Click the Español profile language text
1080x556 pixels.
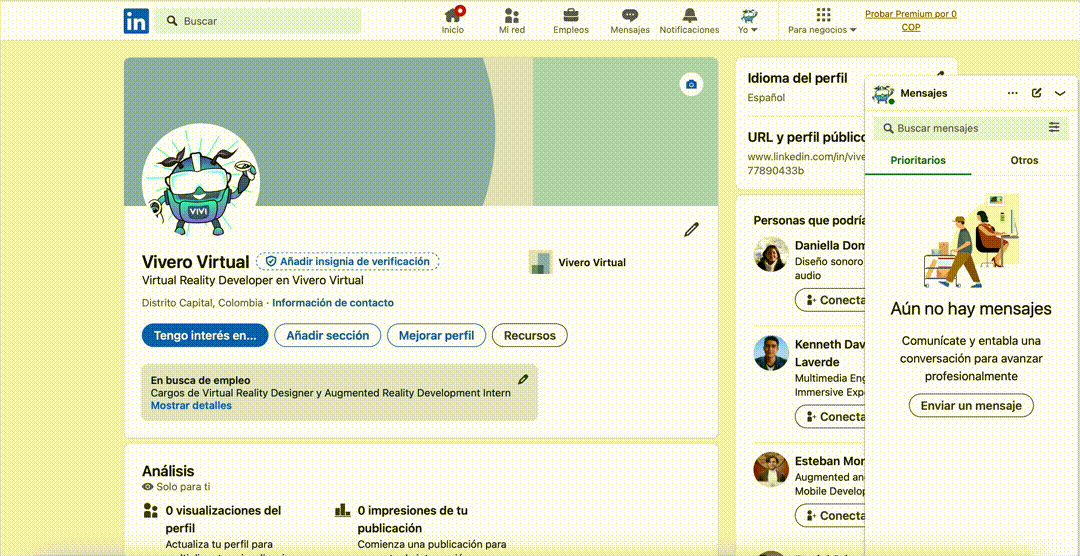(766, 98)
